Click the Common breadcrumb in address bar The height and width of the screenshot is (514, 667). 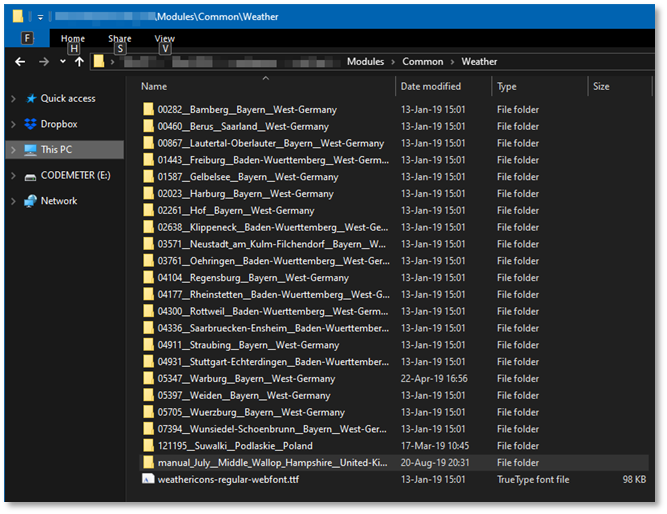pos(422,62)
